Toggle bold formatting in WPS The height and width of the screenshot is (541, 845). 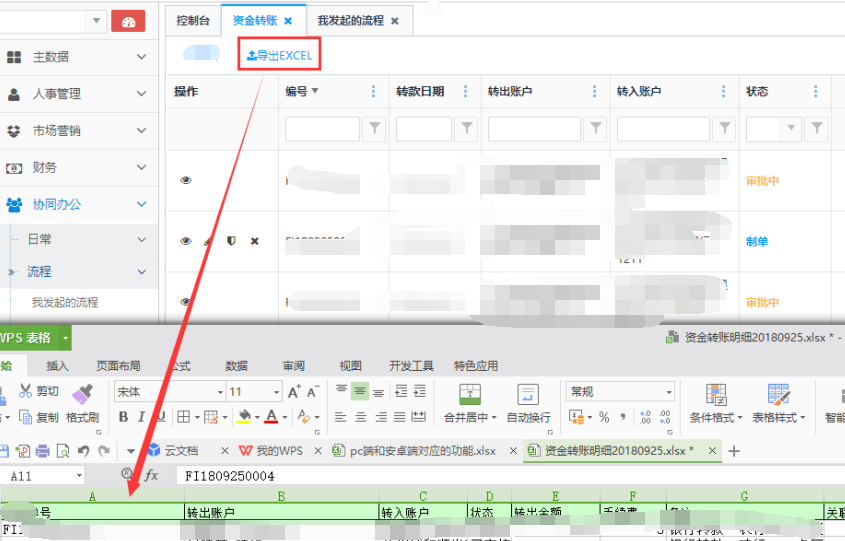122,417
